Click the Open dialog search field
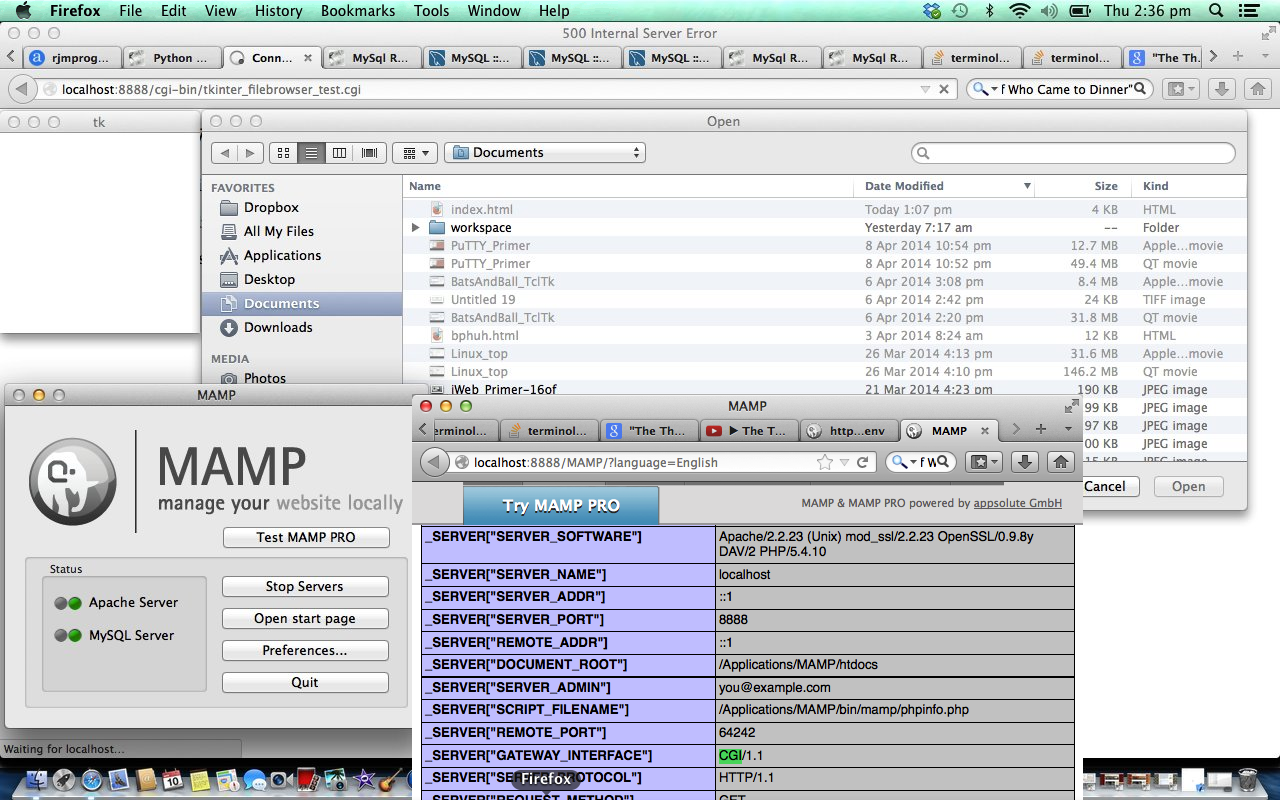Image resolution: width=1280 pixels, height=800 pixels. 1073,153
